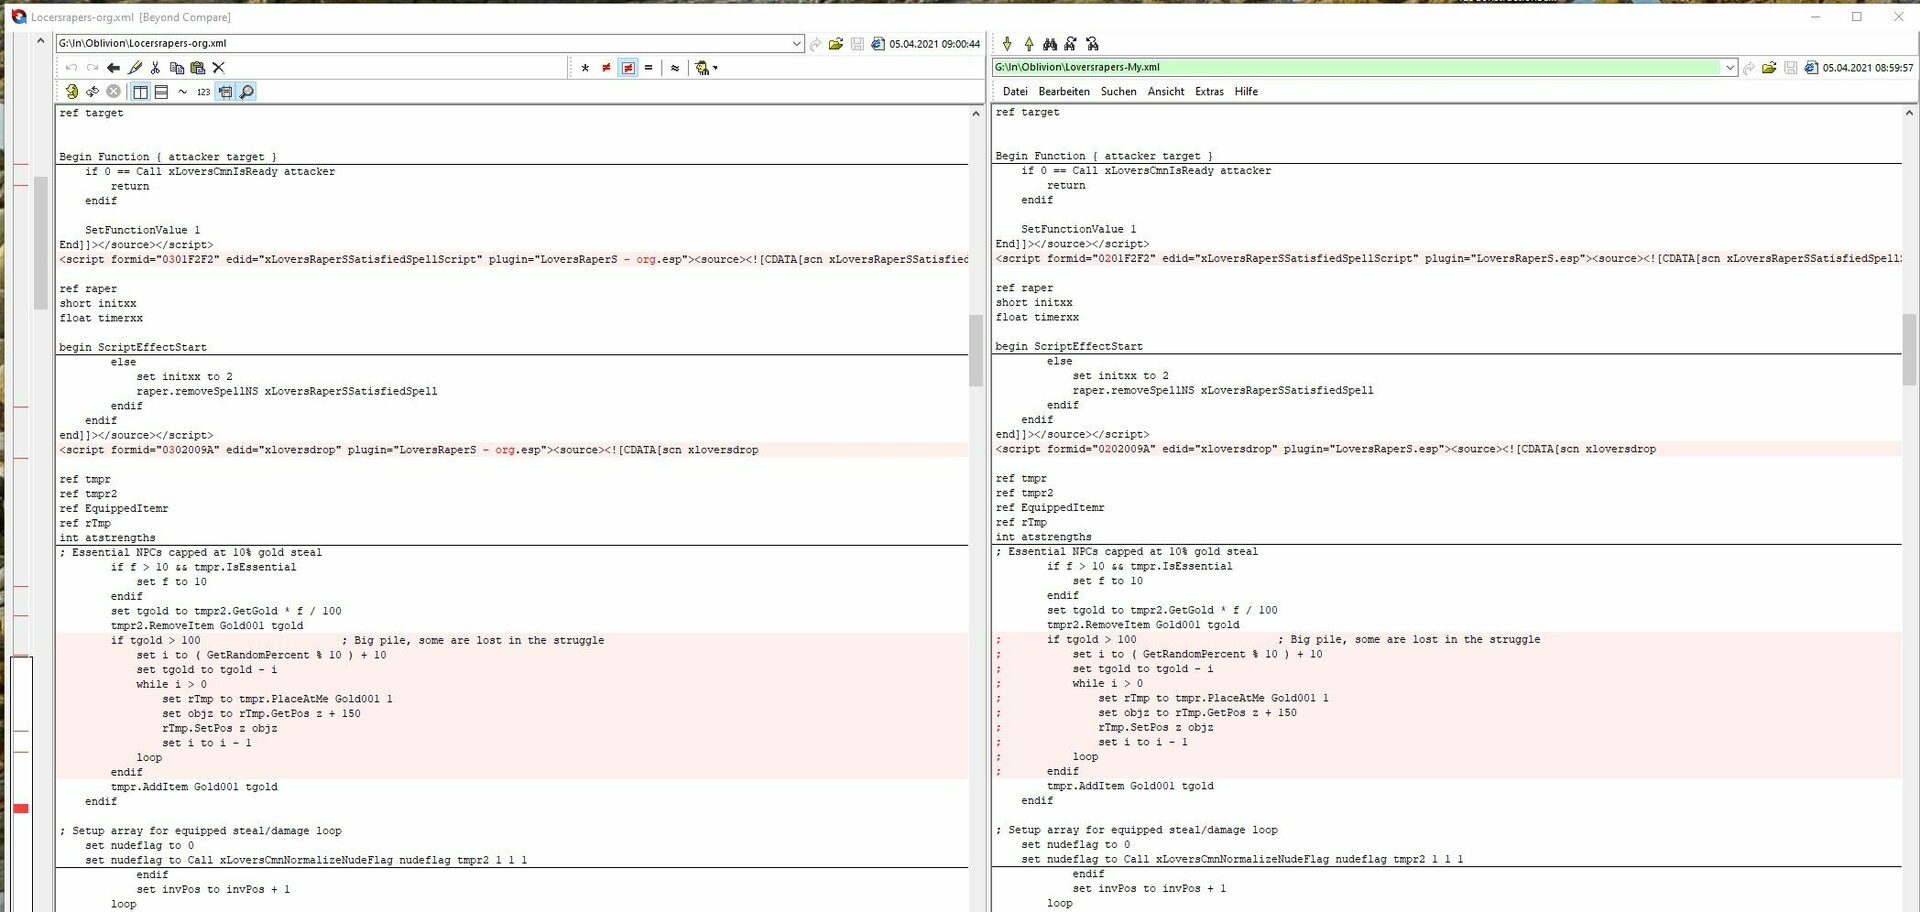Click the black copy-to-left arrow icon

[113, 68]
